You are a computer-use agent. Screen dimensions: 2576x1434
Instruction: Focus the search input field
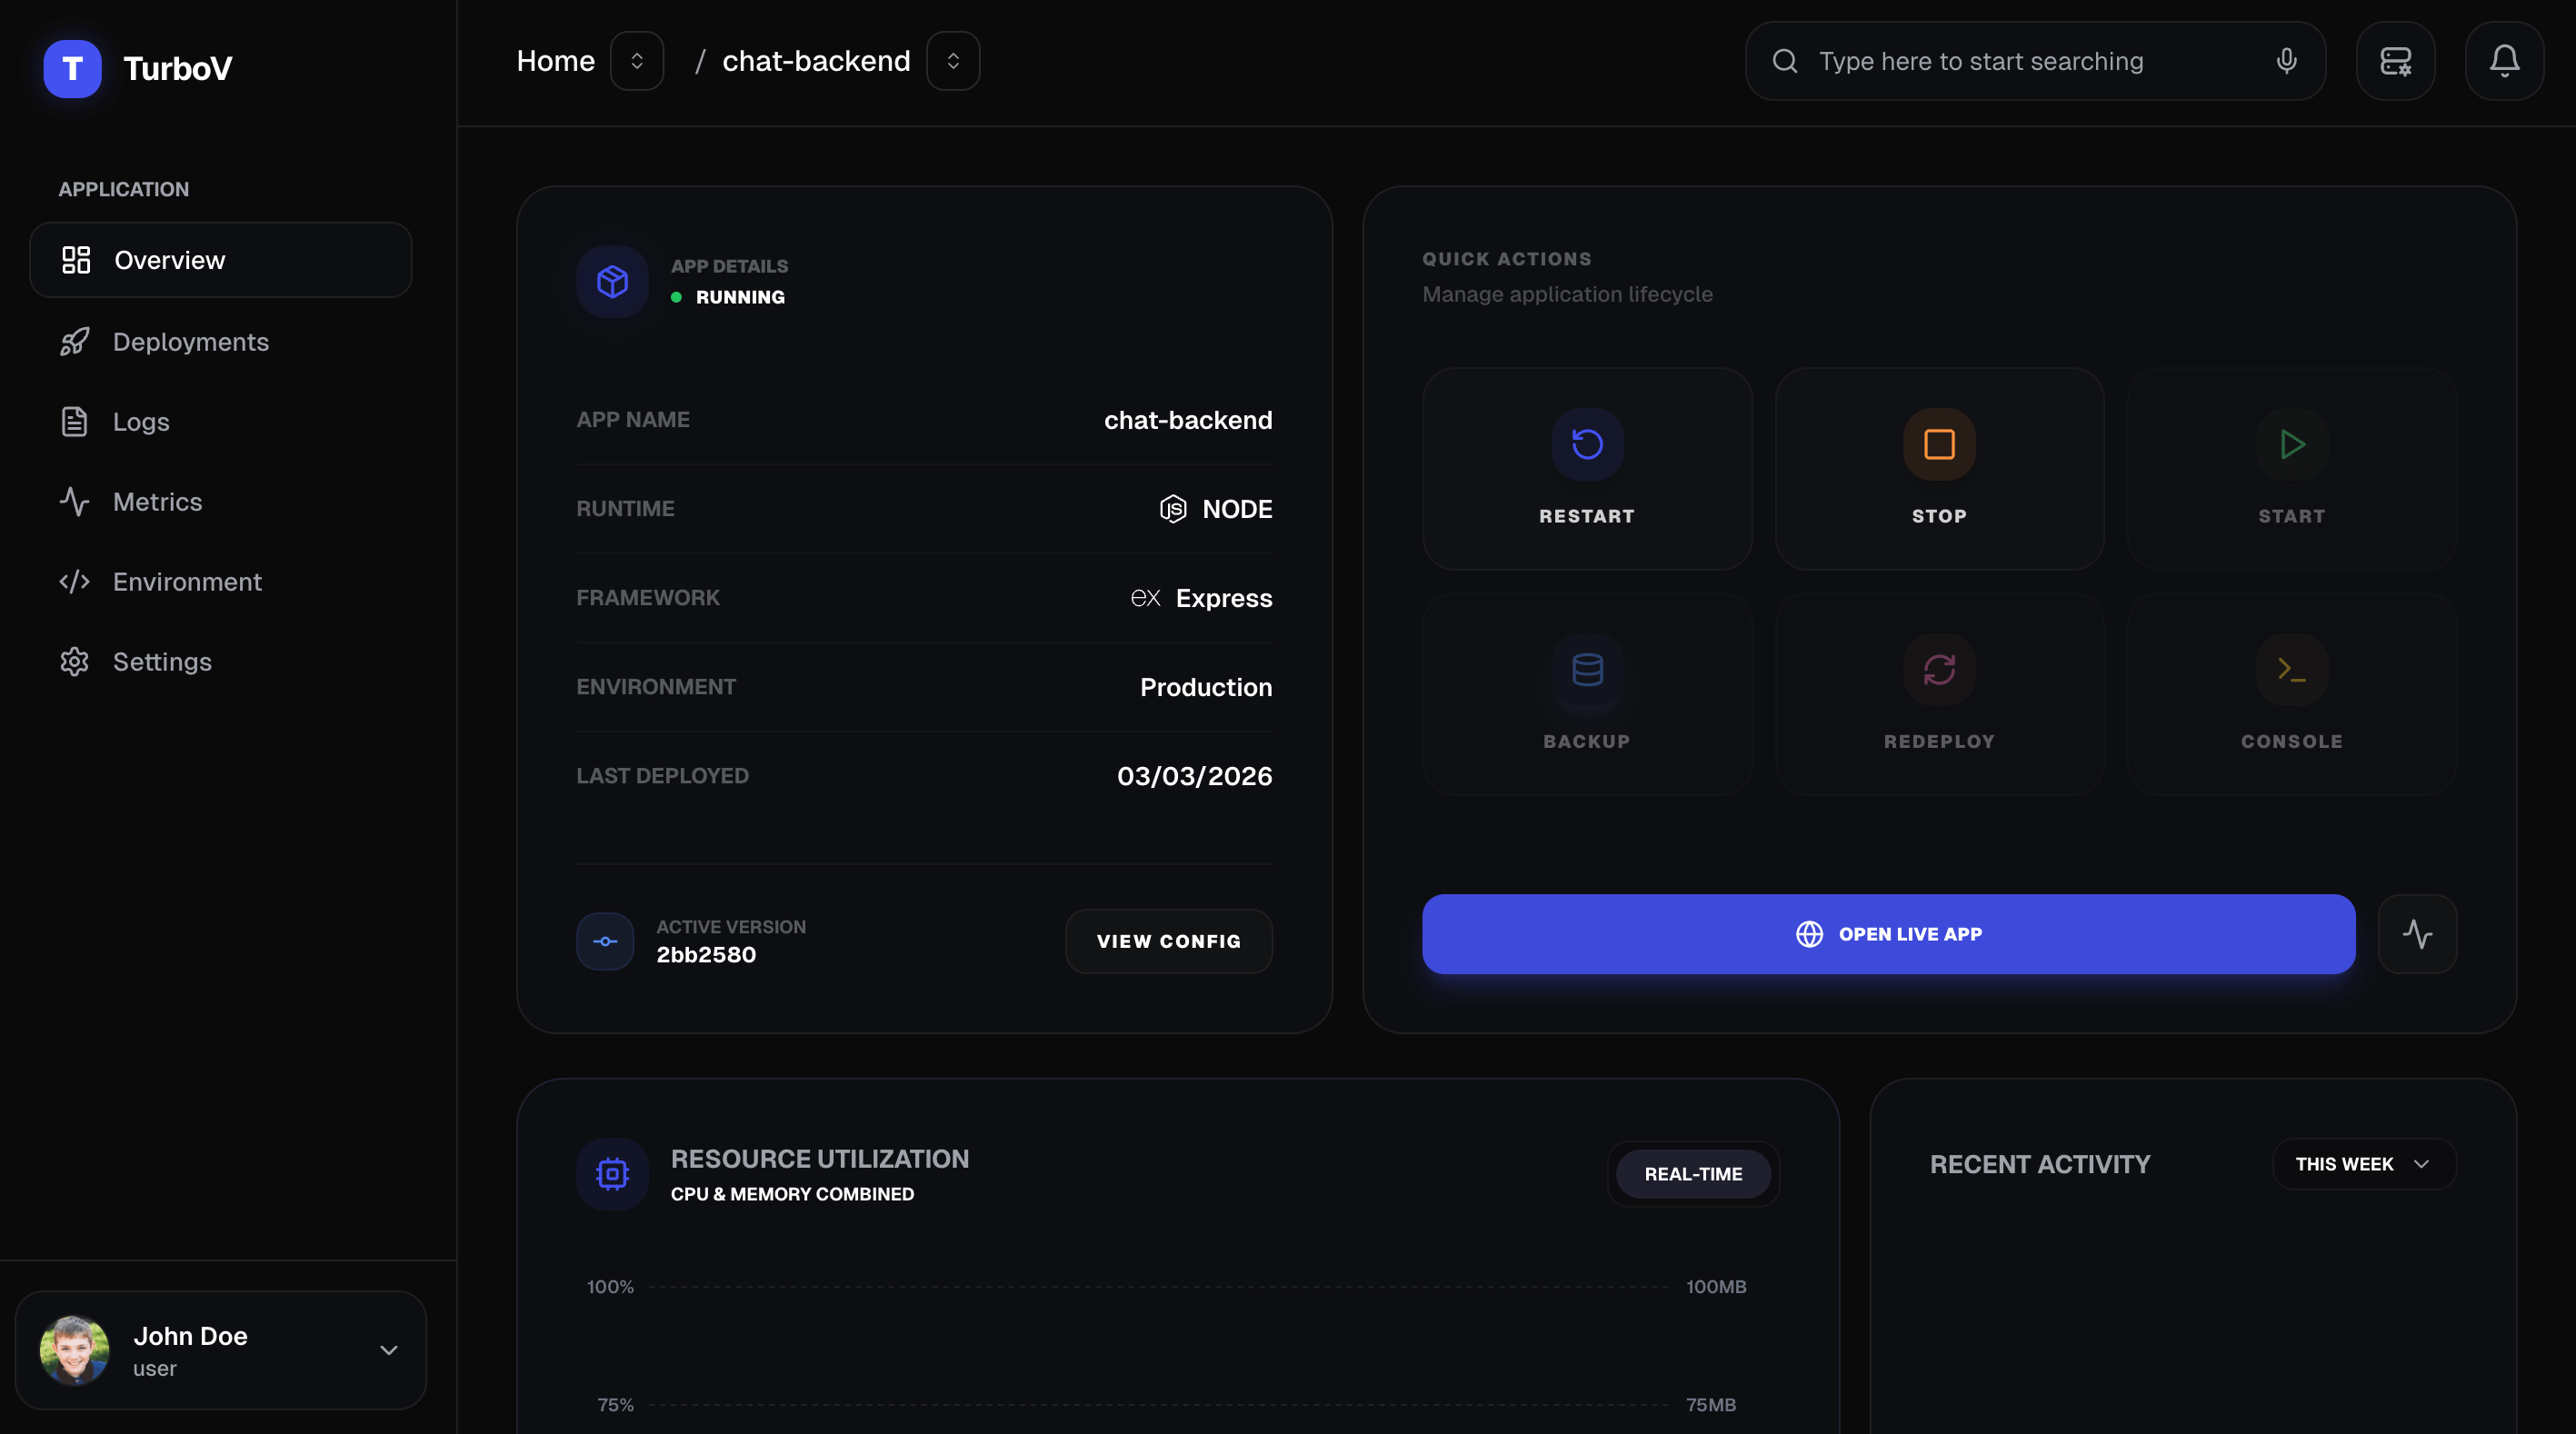[x=2035, y=61]
